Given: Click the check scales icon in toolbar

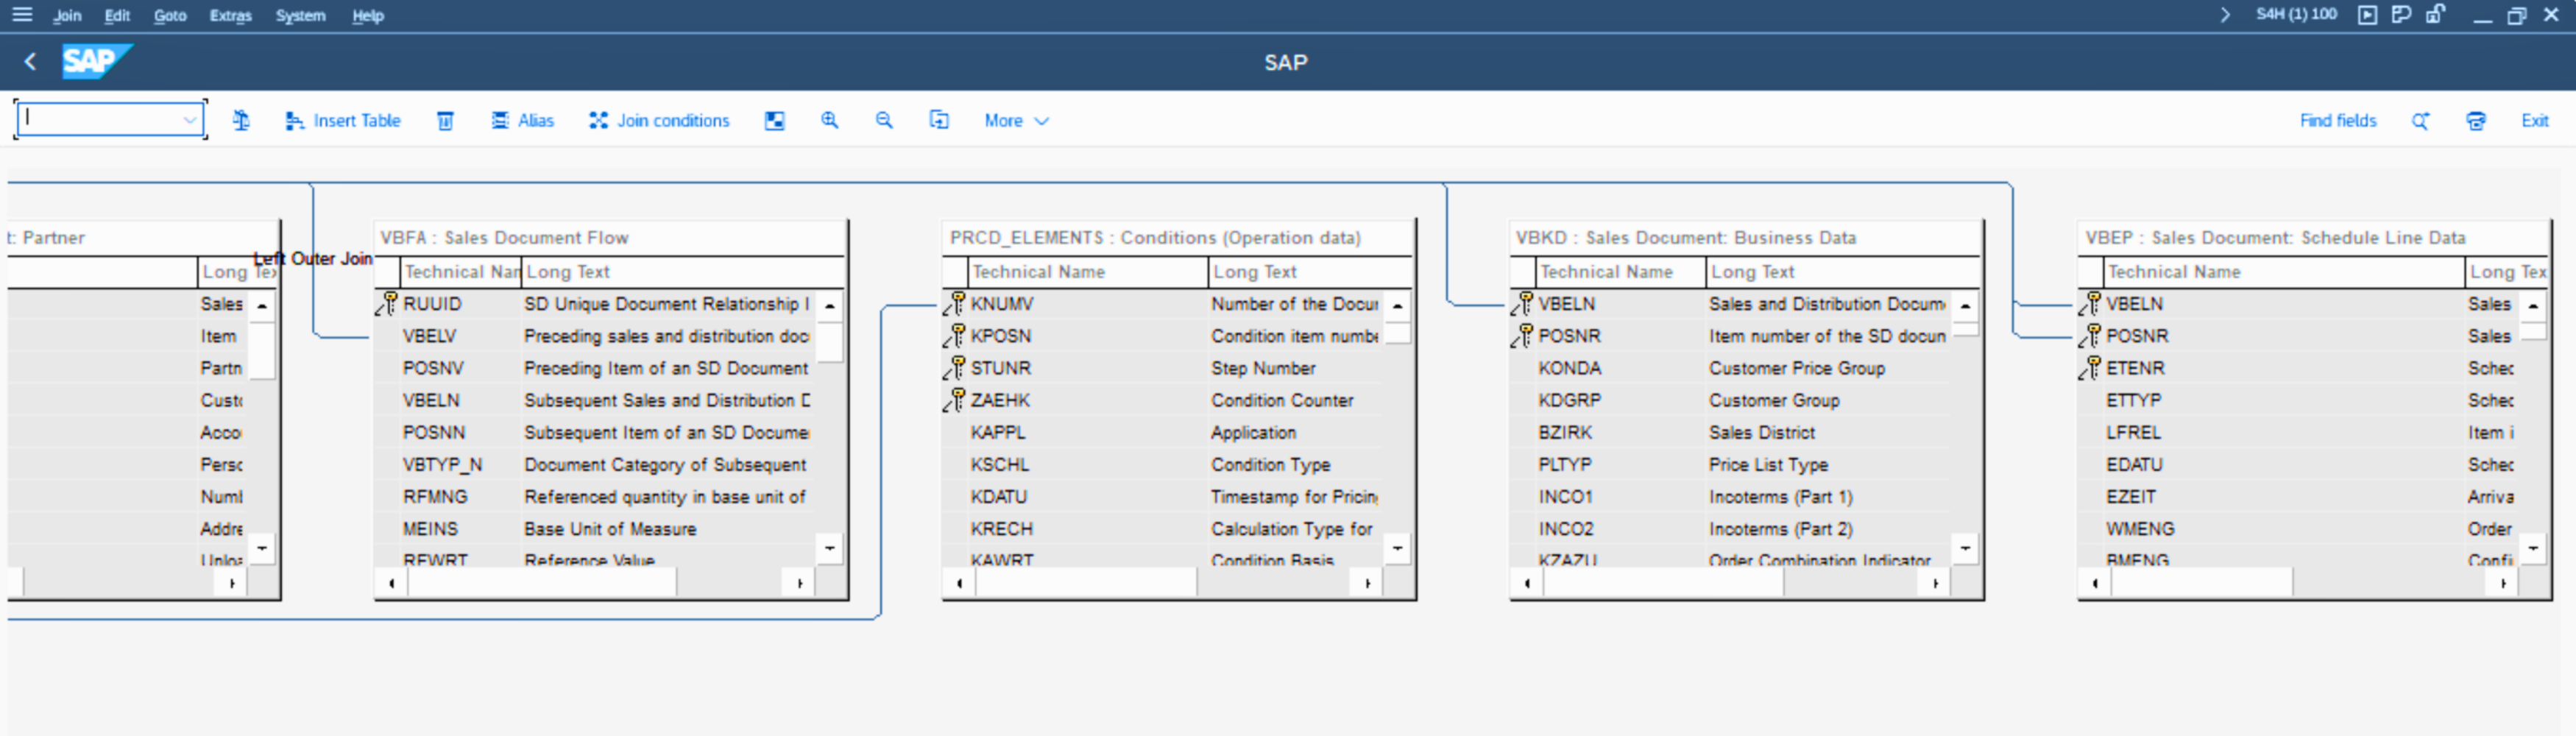Looking at the screenshot, I should coord(241,120).
